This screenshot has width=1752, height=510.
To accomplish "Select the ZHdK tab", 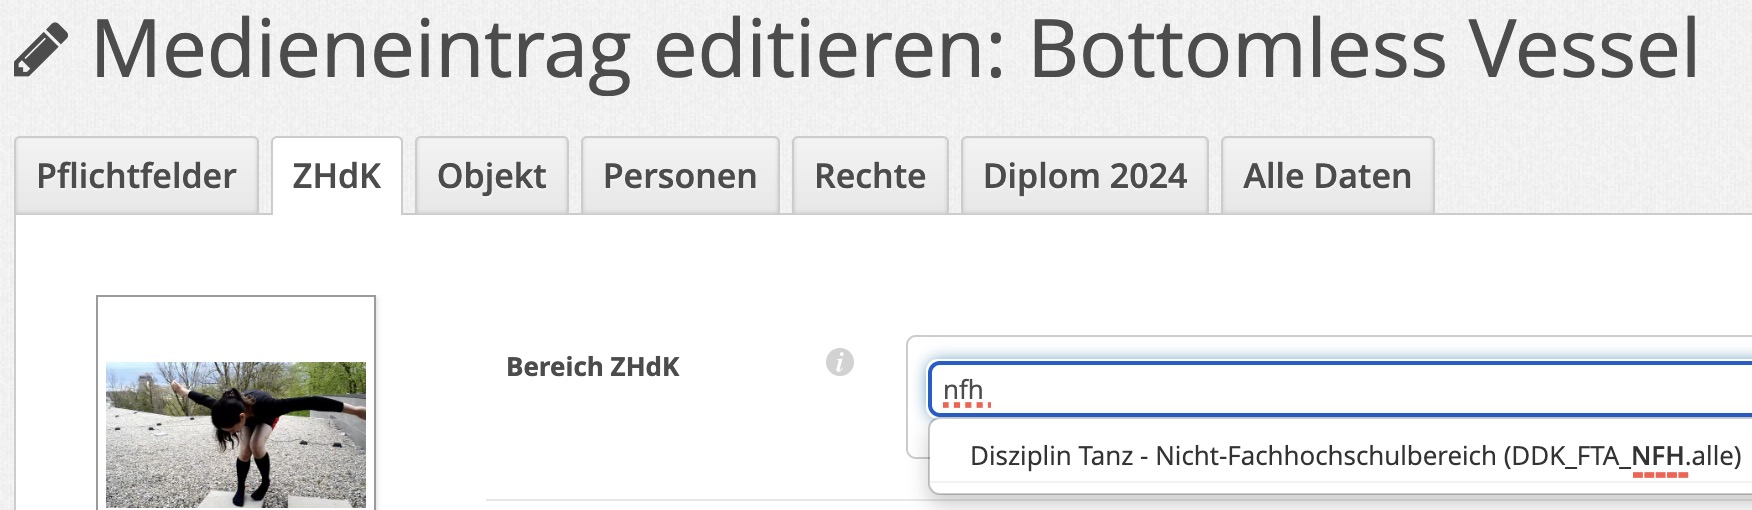I will point(336,176).
